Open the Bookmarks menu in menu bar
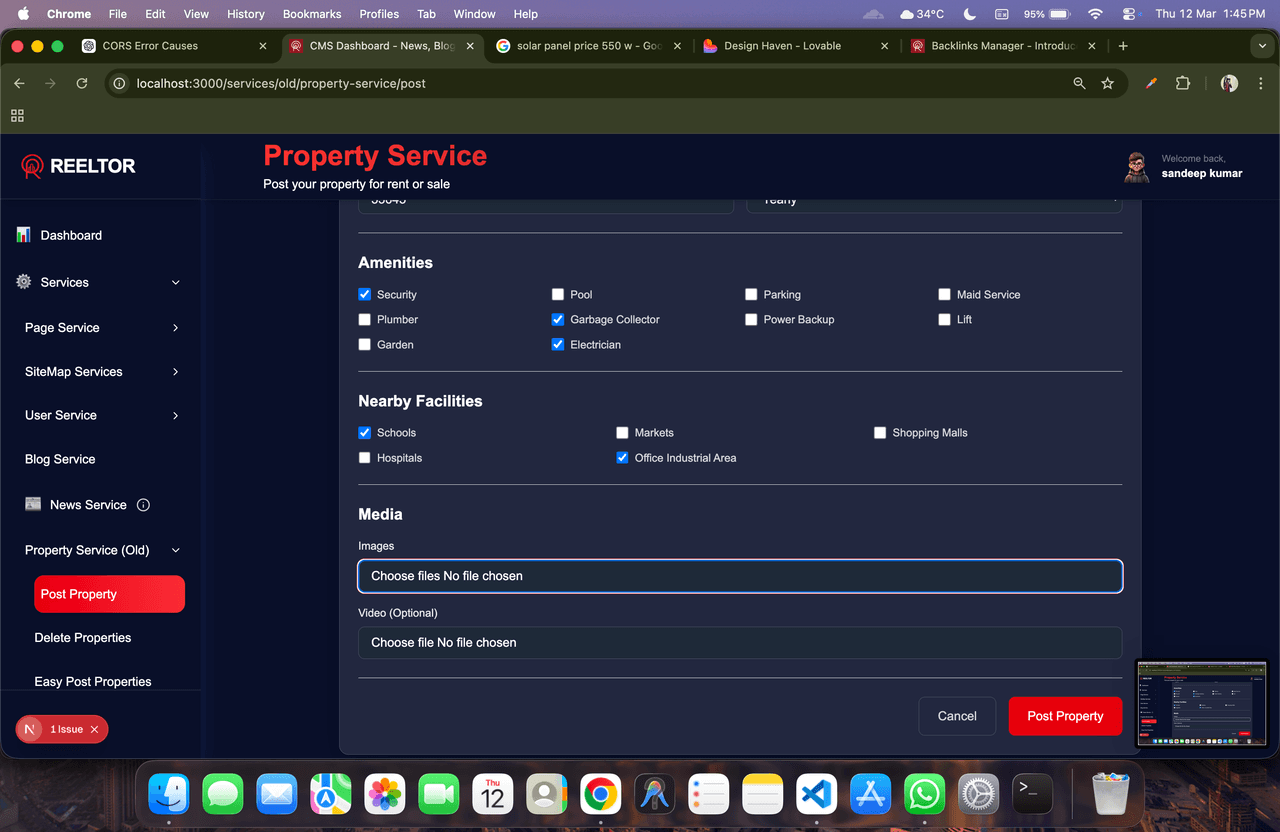This screenshot has width=1280, height=832. click(311, 14)
